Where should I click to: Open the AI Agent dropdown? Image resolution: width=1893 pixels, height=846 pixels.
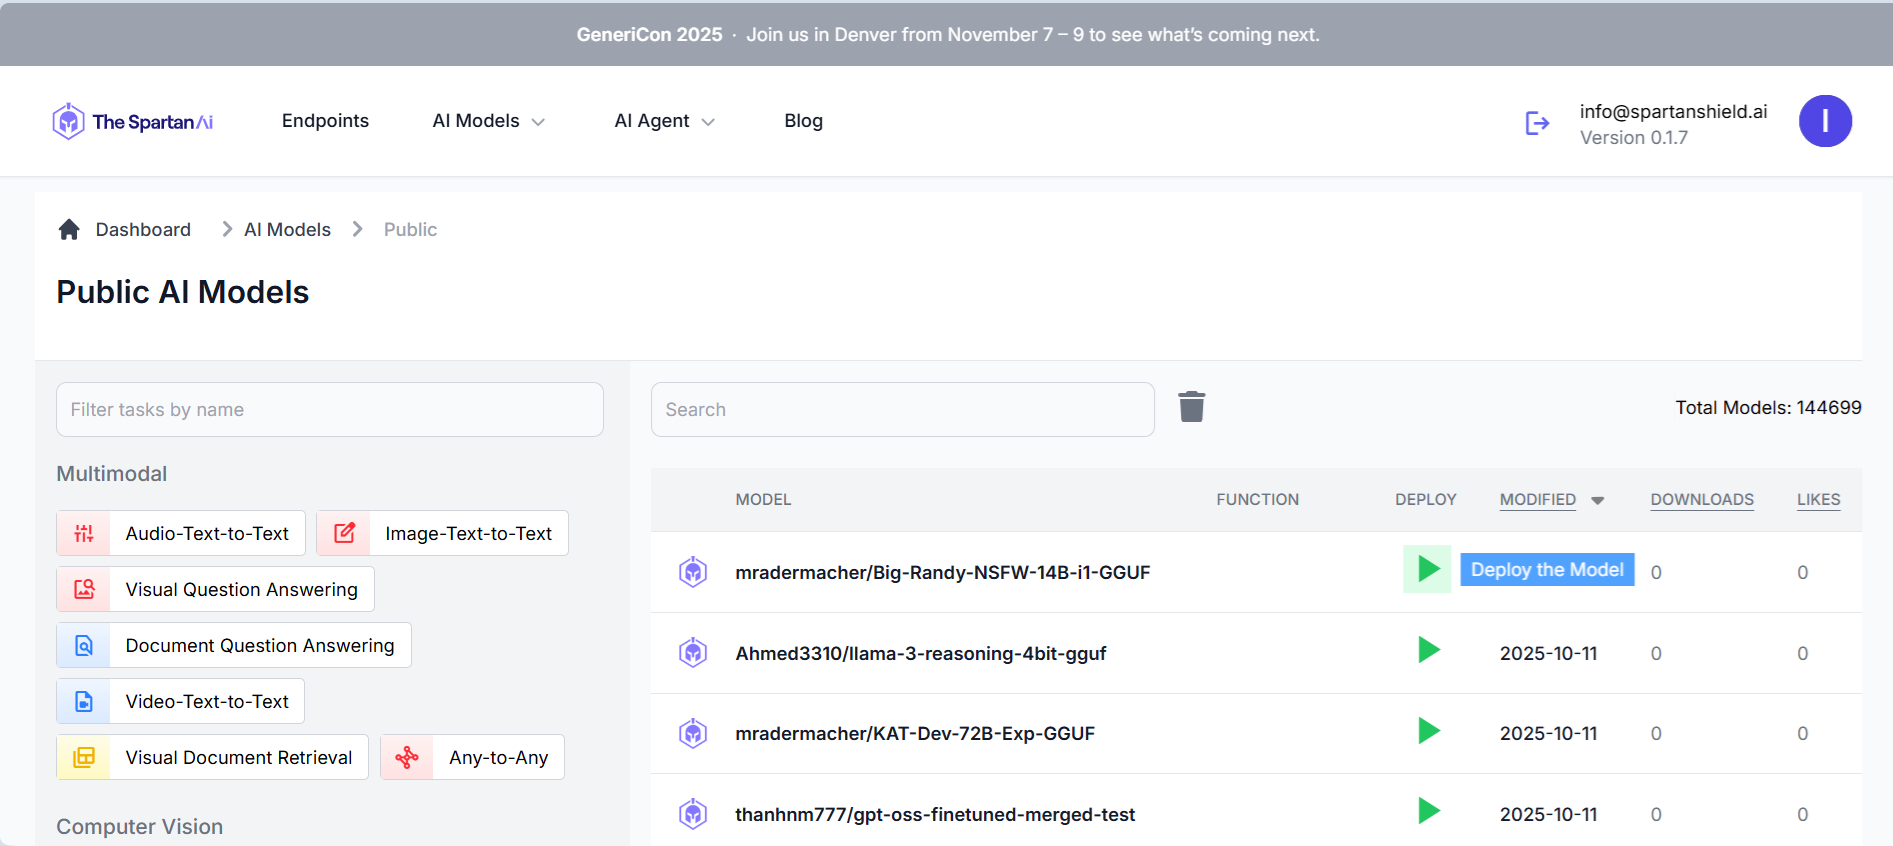coord(664,121)
